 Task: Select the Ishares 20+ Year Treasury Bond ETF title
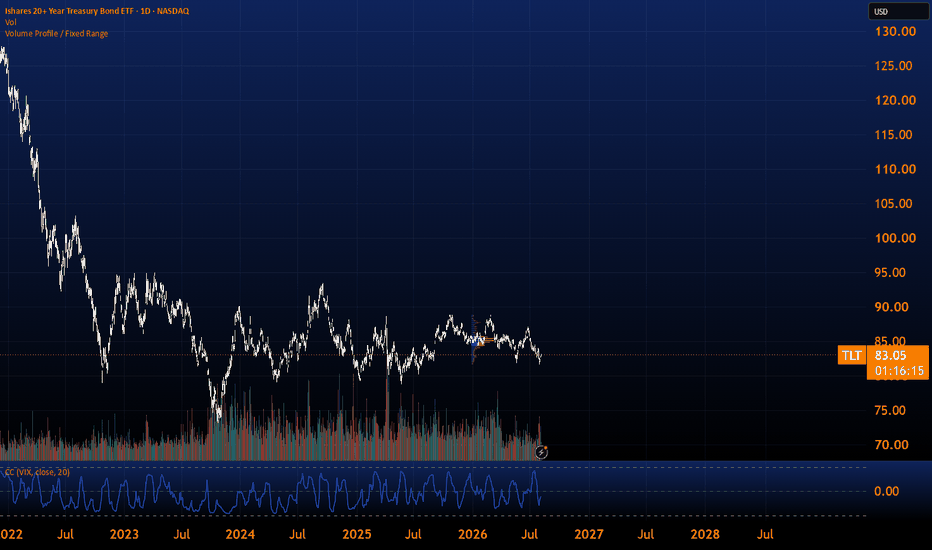tap(97, 11)
